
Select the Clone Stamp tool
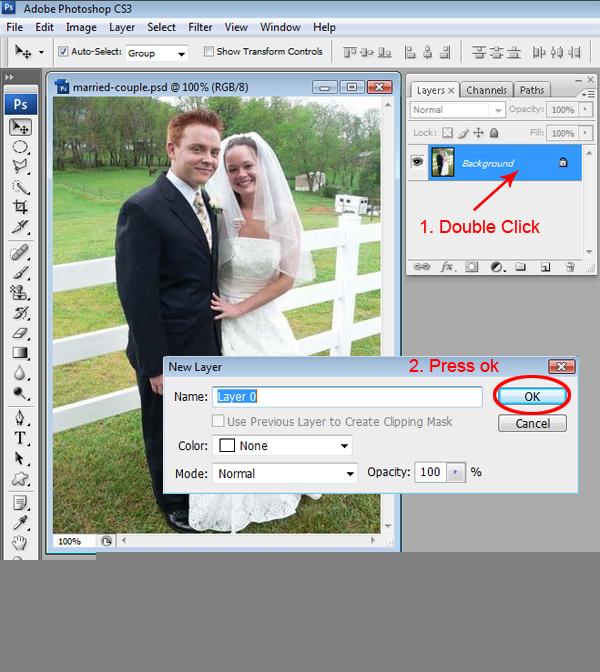[20, 293]
